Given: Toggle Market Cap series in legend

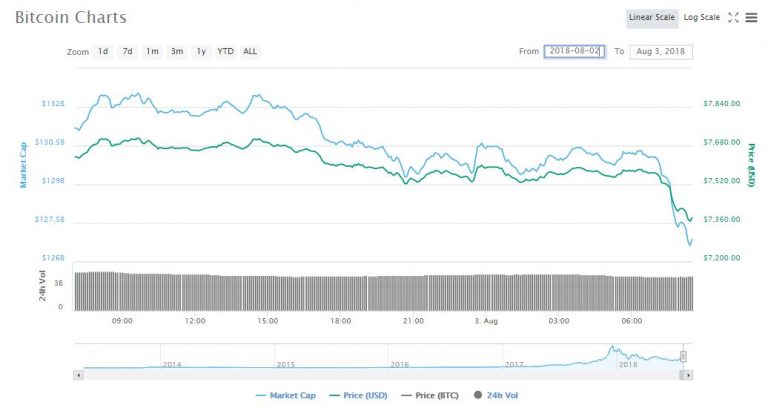Looking at the screenshot, I should coord(288,395).
